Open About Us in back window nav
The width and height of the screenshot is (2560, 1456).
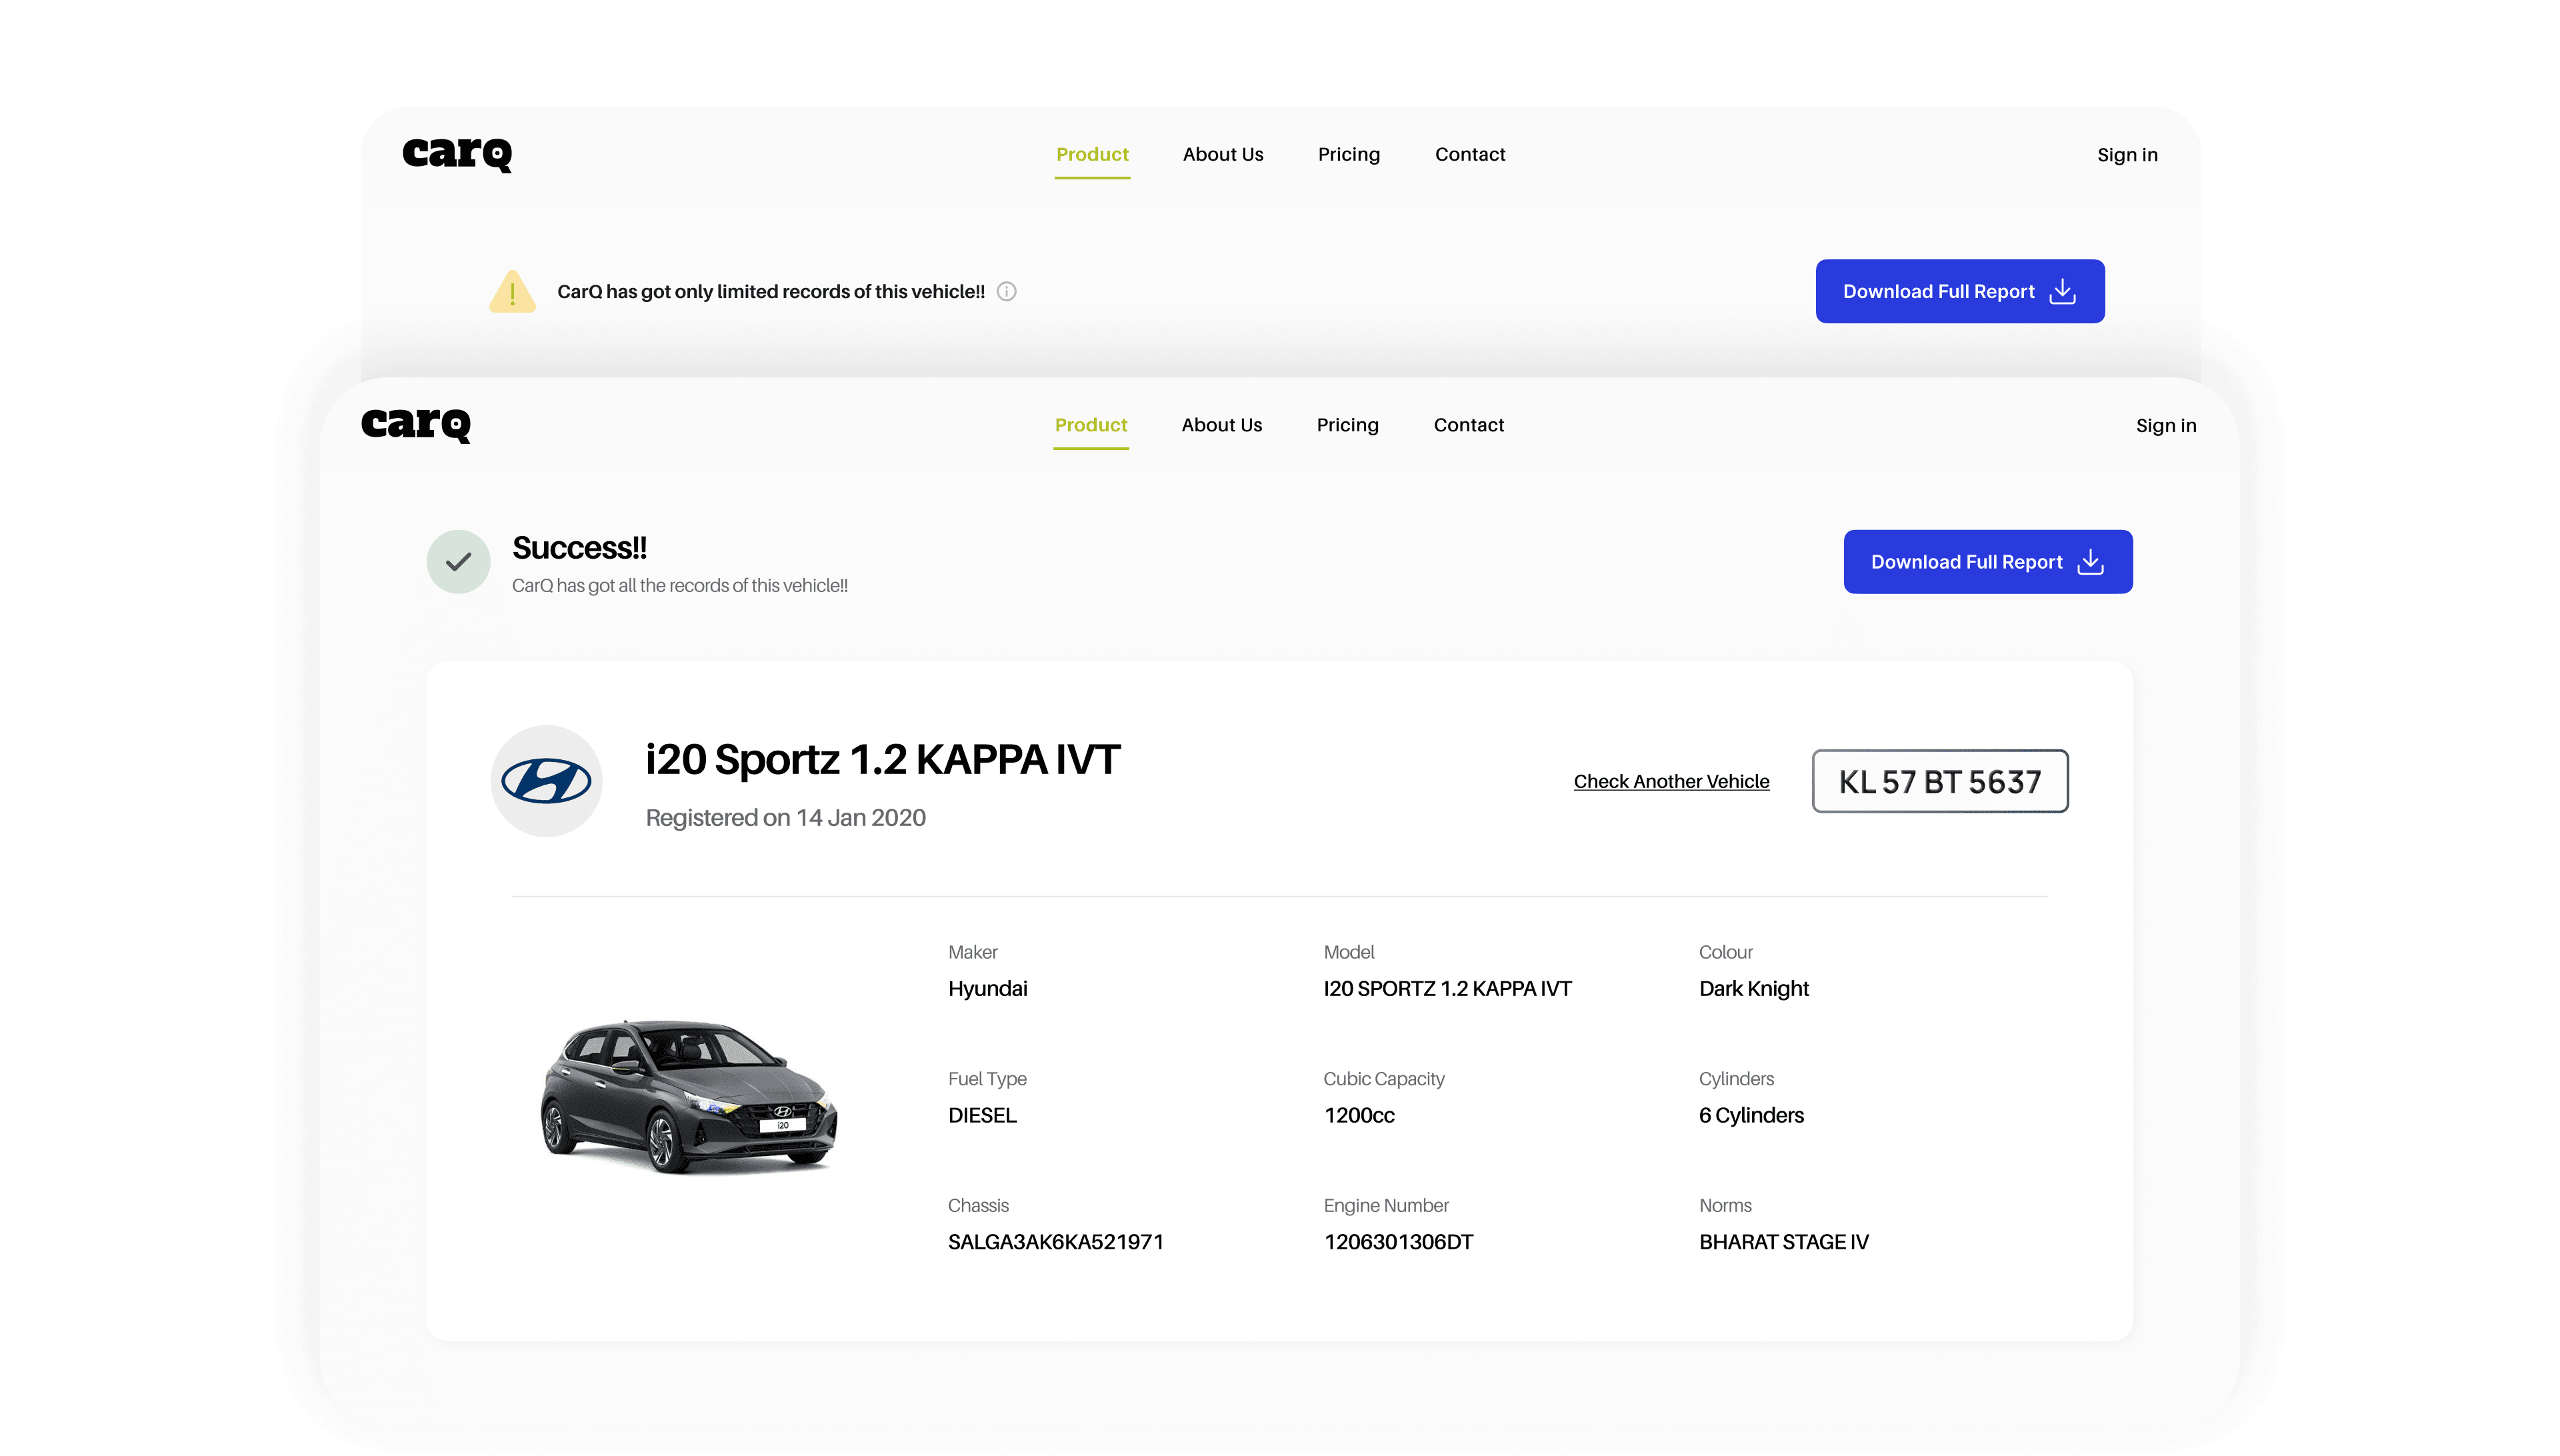point(1222,154)
